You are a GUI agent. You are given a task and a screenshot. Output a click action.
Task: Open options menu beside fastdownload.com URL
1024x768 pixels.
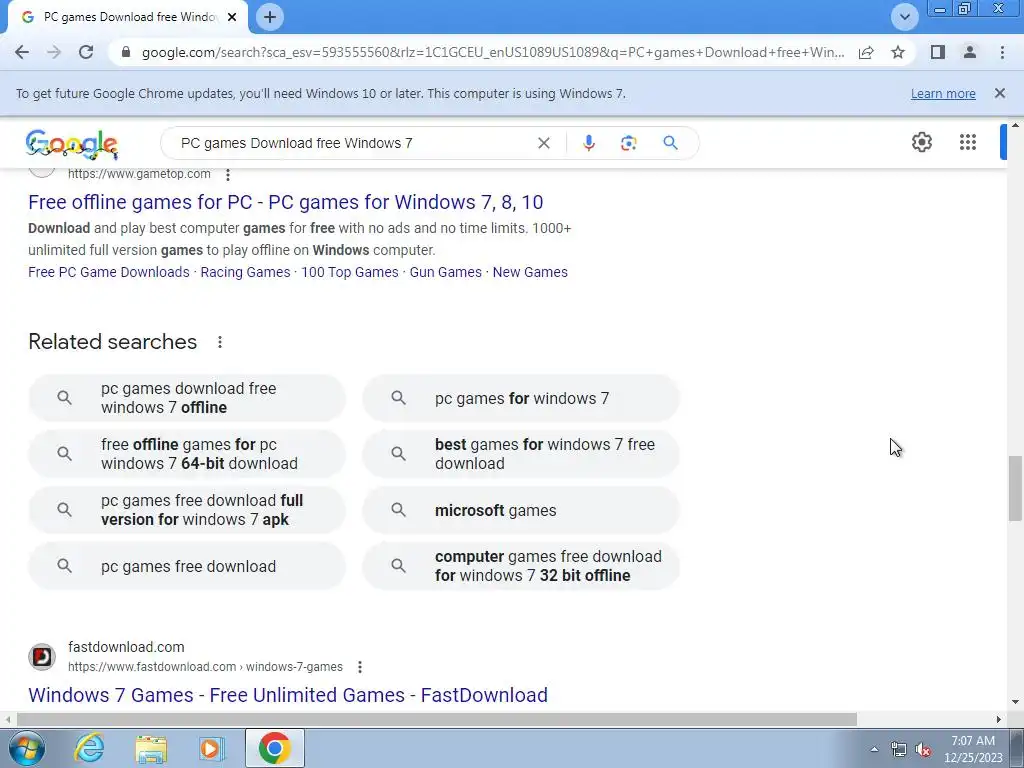click(360, 667)
